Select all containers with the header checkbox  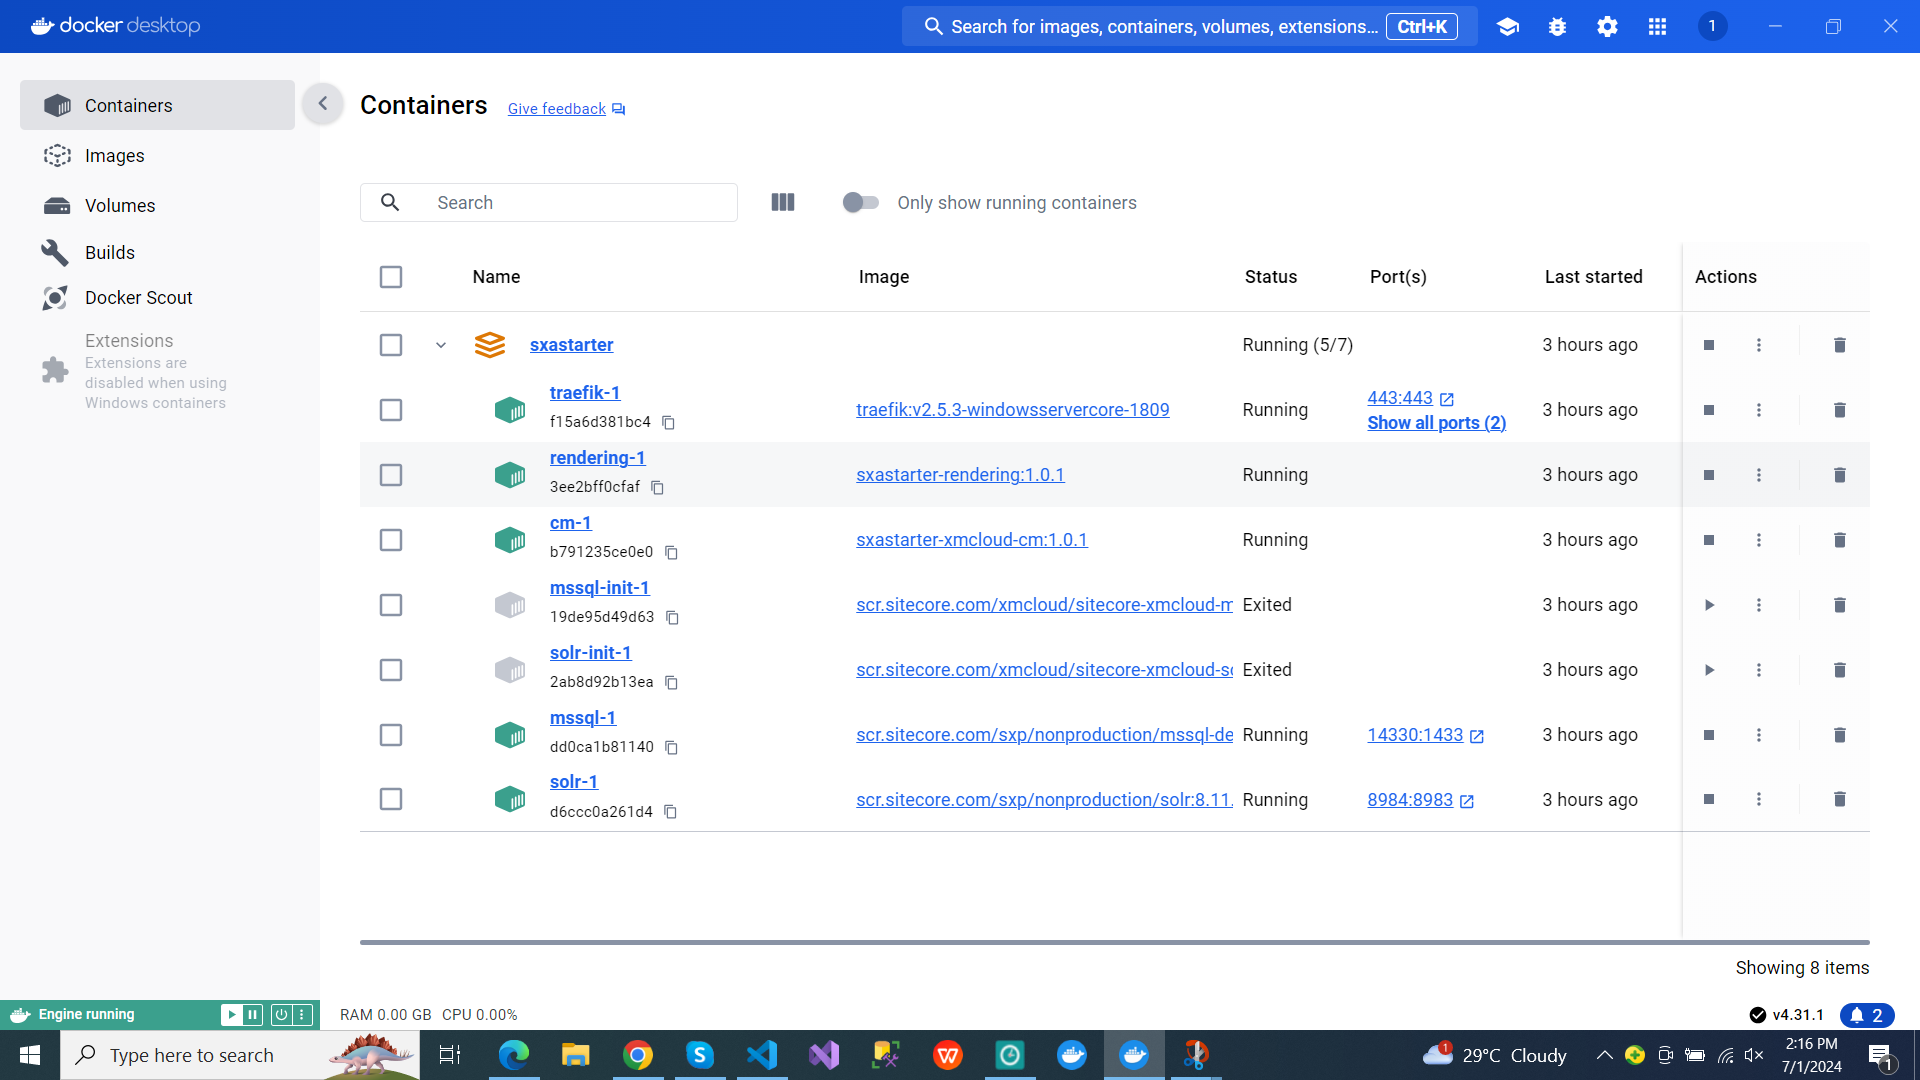[x=391, y=277]
